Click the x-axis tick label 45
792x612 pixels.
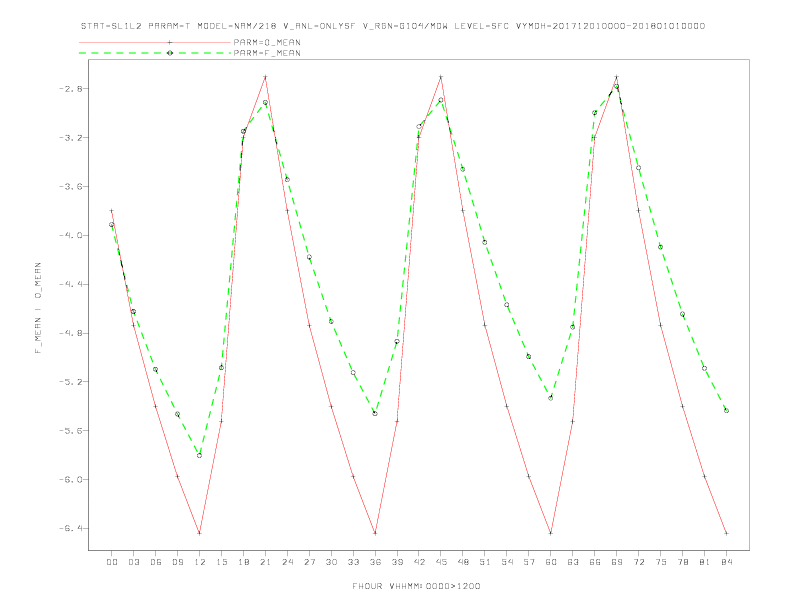coord(441,562)
